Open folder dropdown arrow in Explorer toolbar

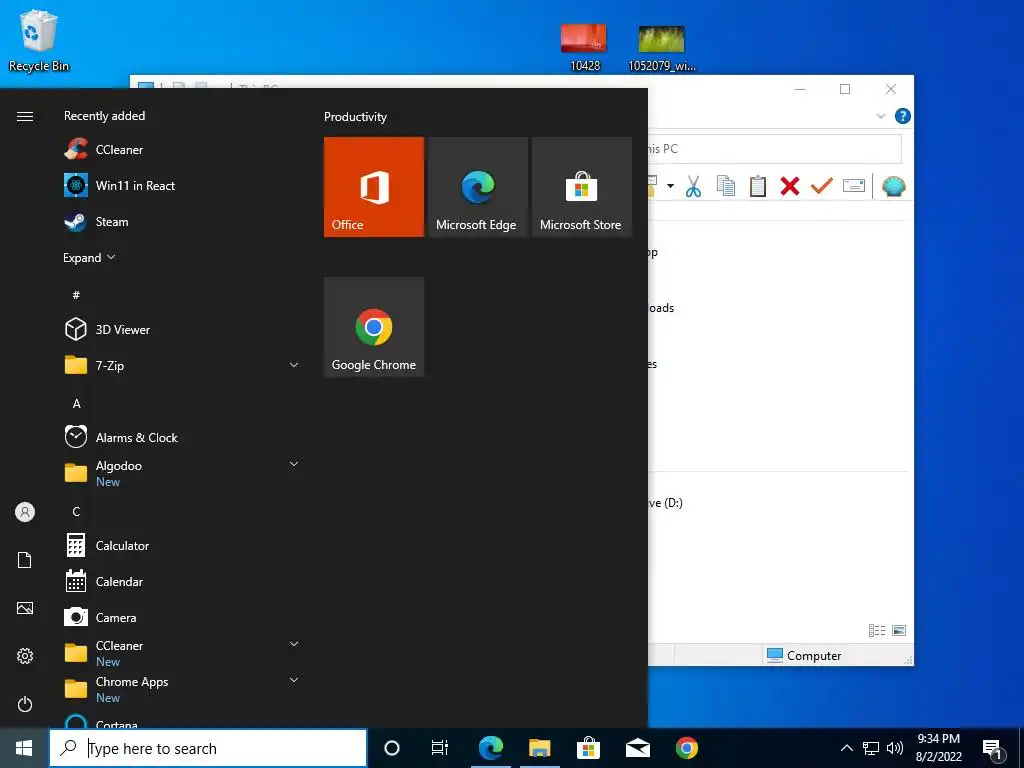click(670, 186)
